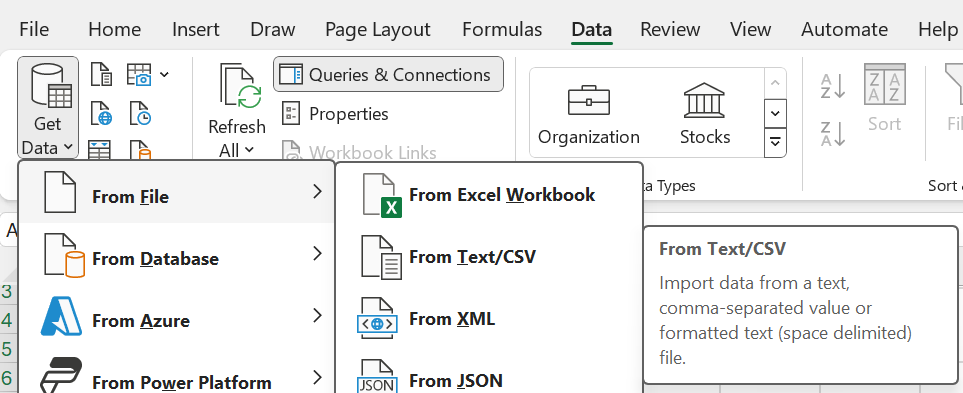Select the Stocks data type

[704, 114]
